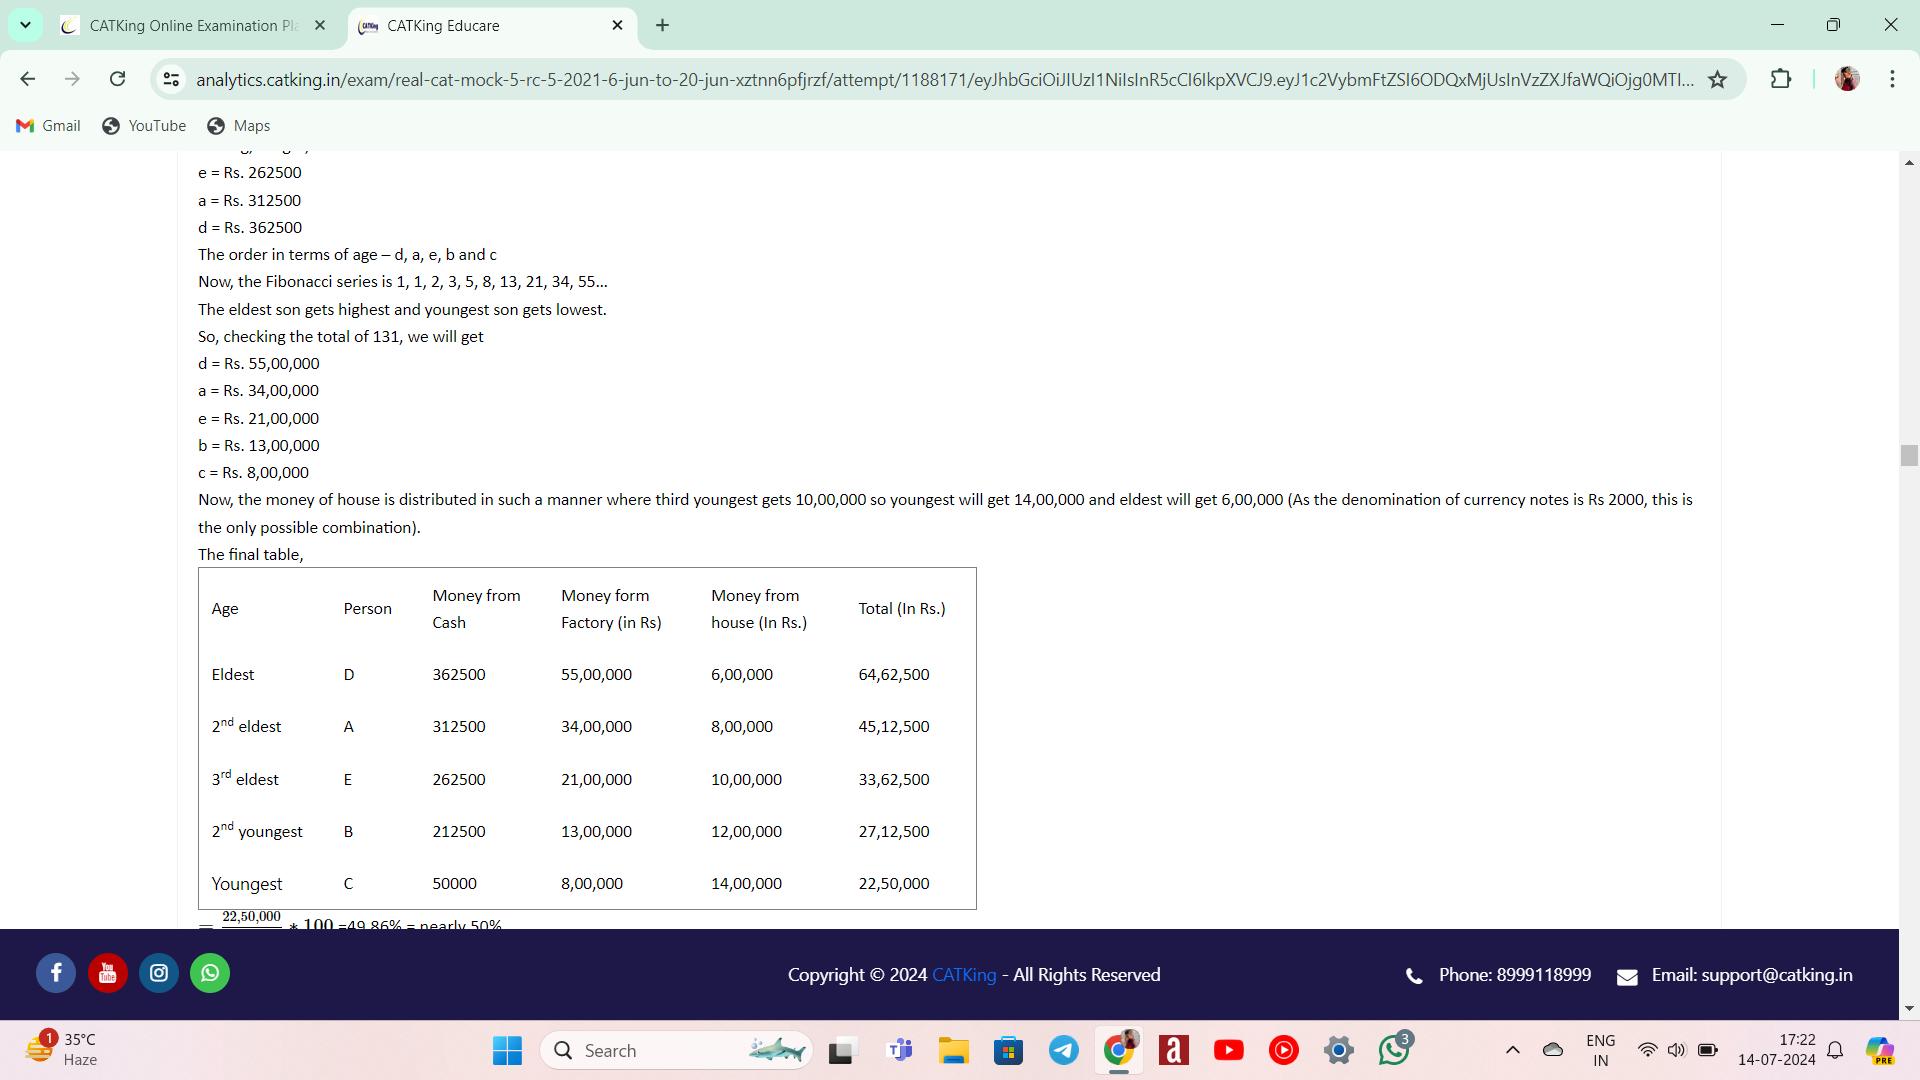
Task: Close the CATKing Online Examination tab
Action: pyautogui.click(x=320, y=25)
